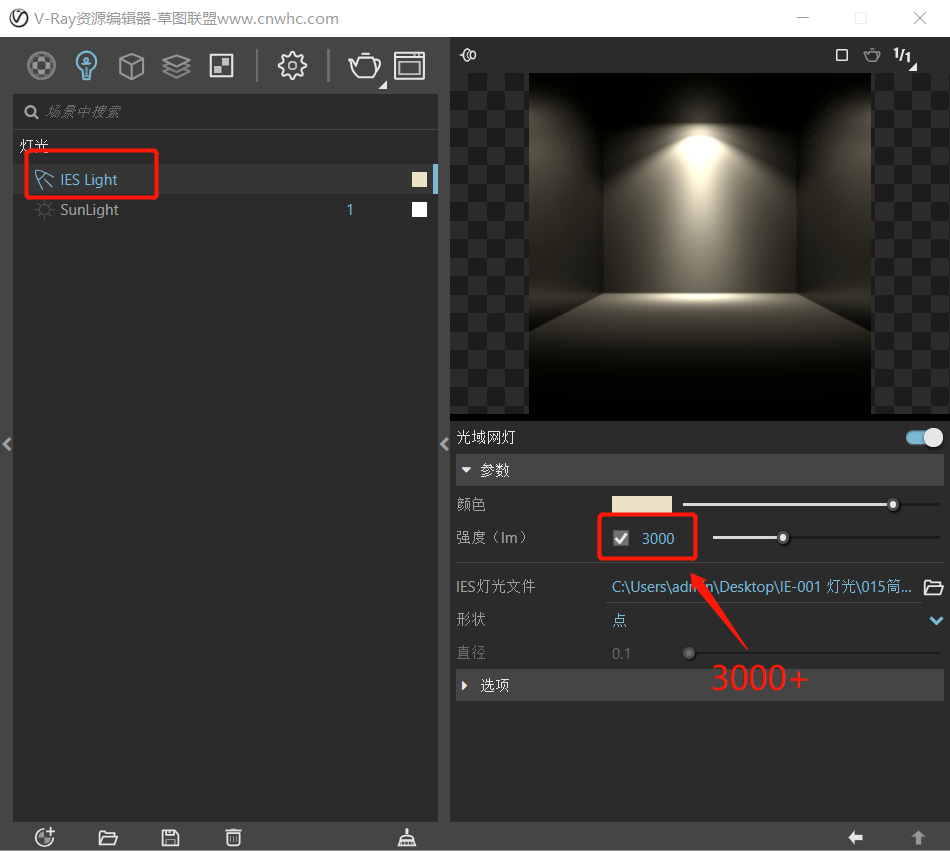Edit the intensity value 3000
Screen dimensions: 950x851
point(658,538)
